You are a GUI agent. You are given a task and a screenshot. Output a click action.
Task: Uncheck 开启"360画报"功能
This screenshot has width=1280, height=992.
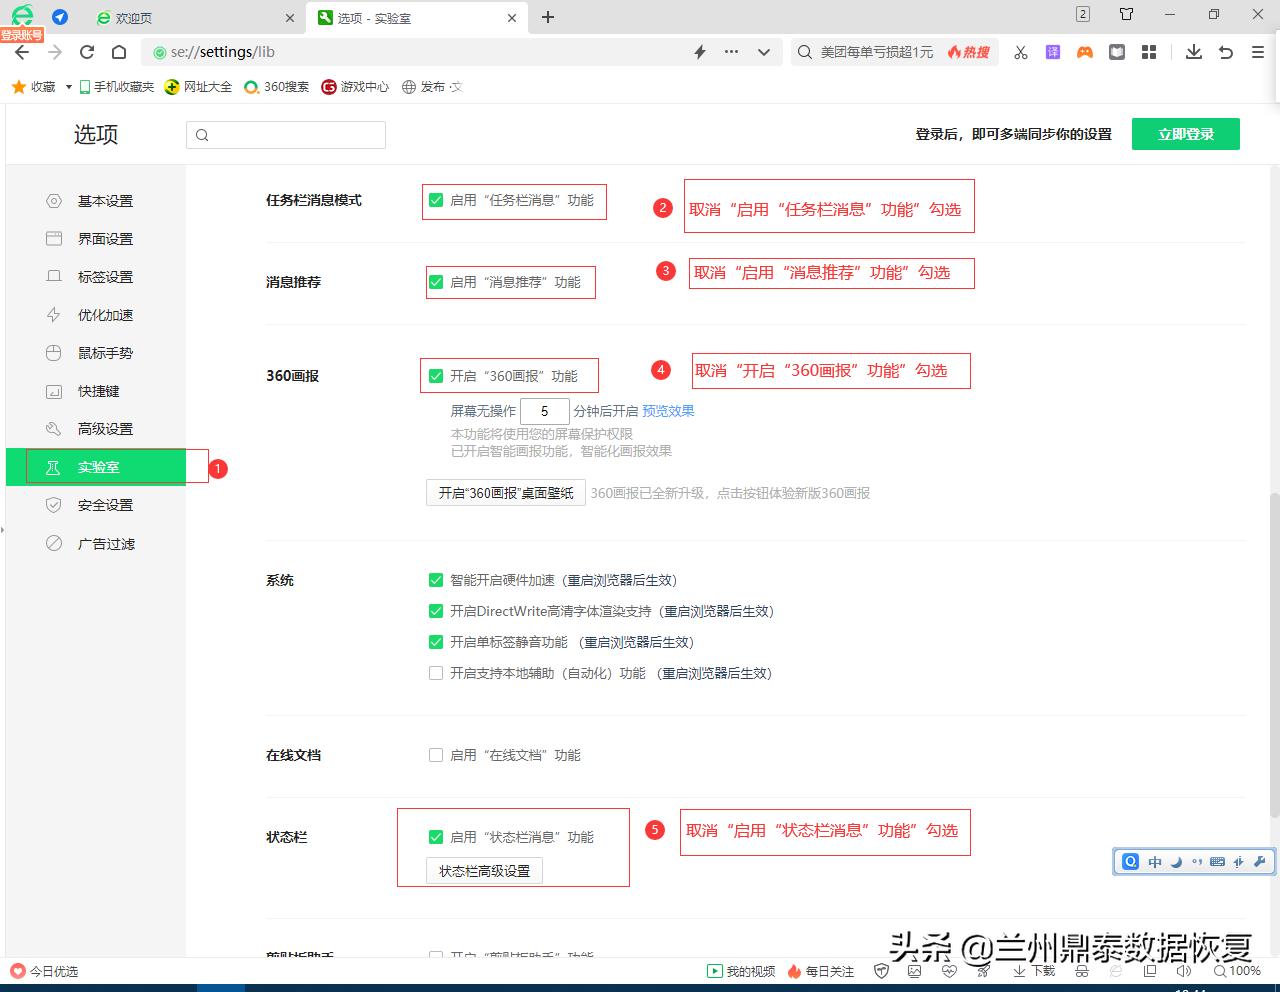click(x=436, y=374)
